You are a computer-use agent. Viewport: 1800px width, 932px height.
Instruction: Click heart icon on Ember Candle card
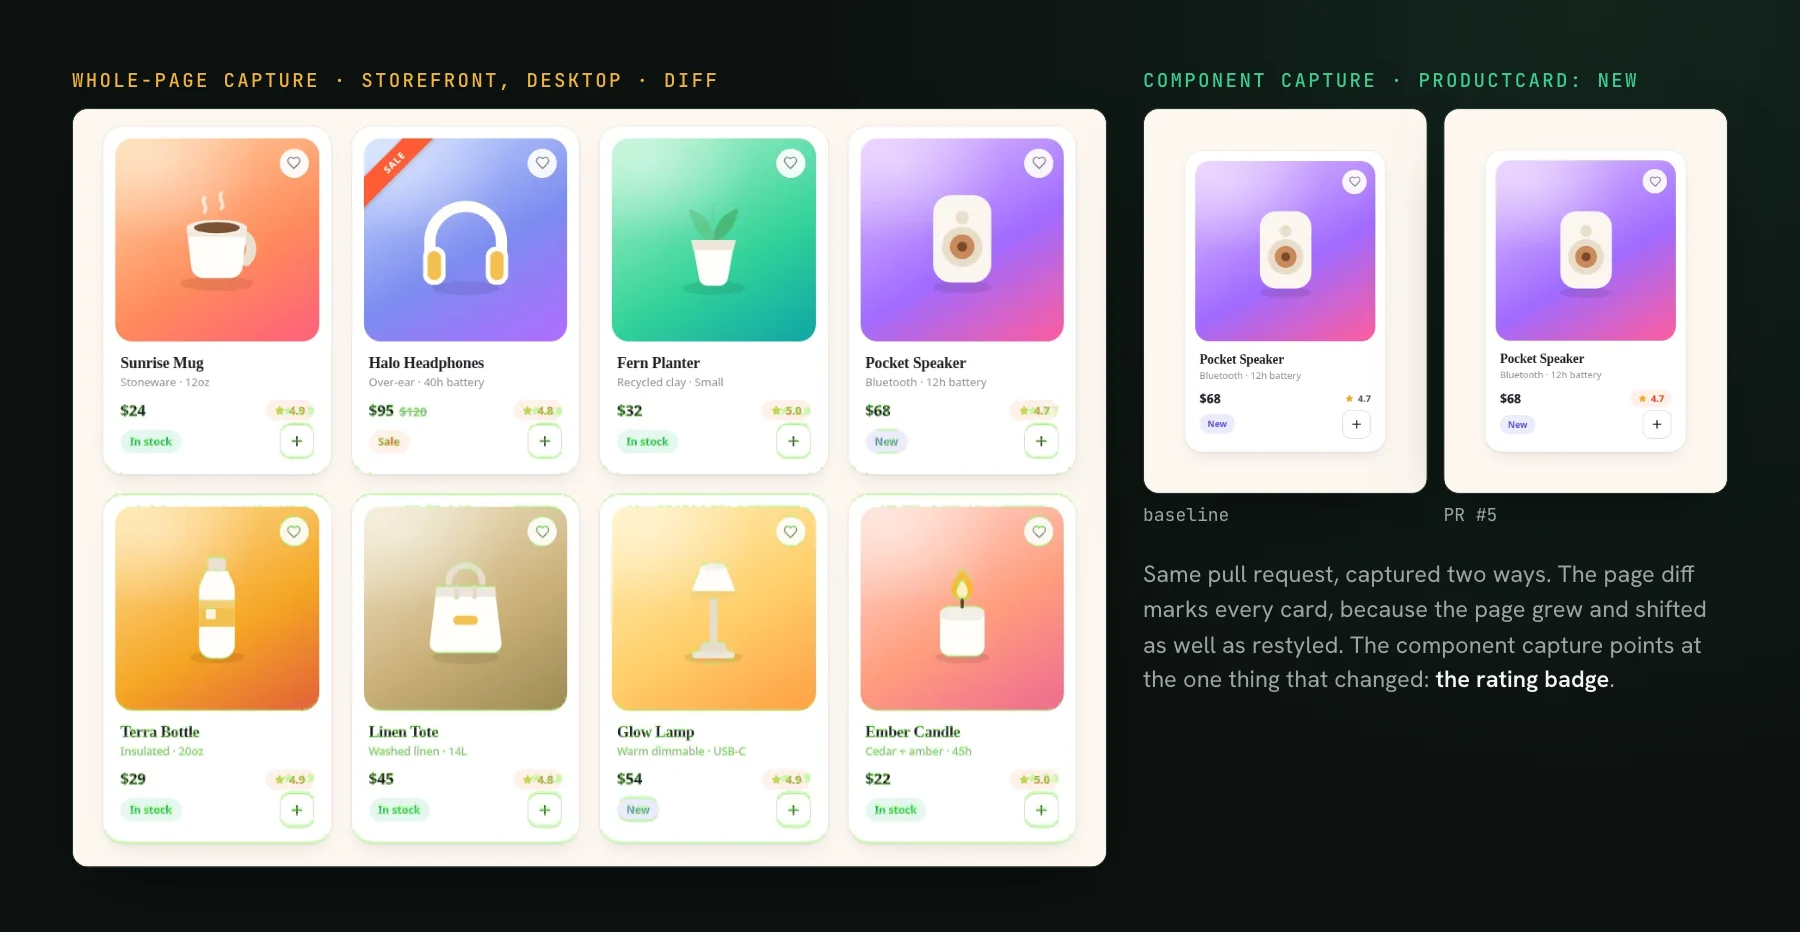[x=1039, y=532]
